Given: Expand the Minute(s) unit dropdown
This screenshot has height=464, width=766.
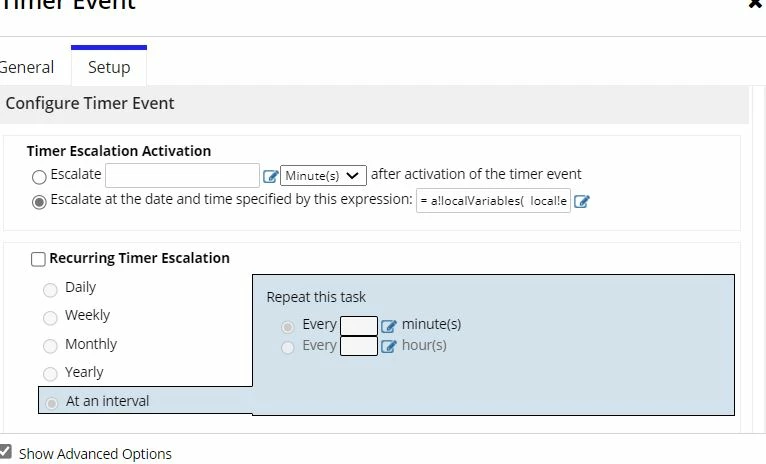Looking at the screenshot, I should tap(323, 175).
